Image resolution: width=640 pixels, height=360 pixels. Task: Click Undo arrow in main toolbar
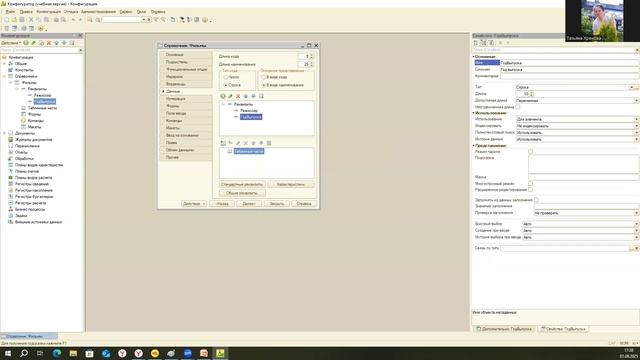(73, 20)
